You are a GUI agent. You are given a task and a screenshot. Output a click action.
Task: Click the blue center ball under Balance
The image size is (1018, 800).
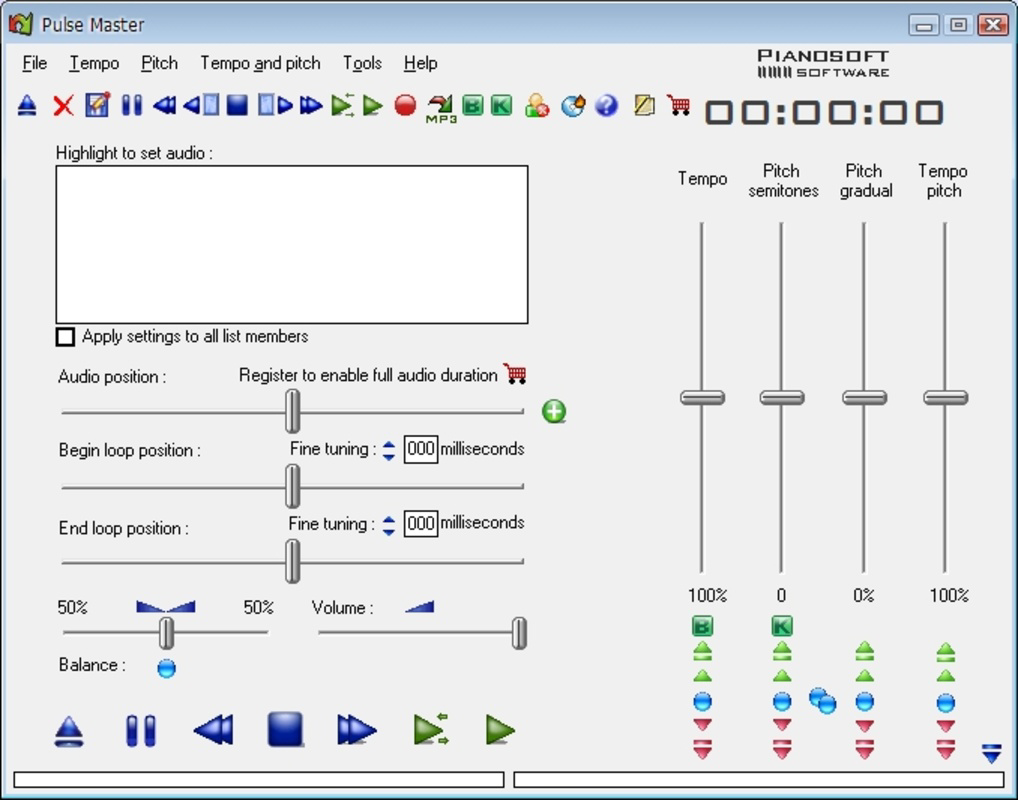pos(166,668)
